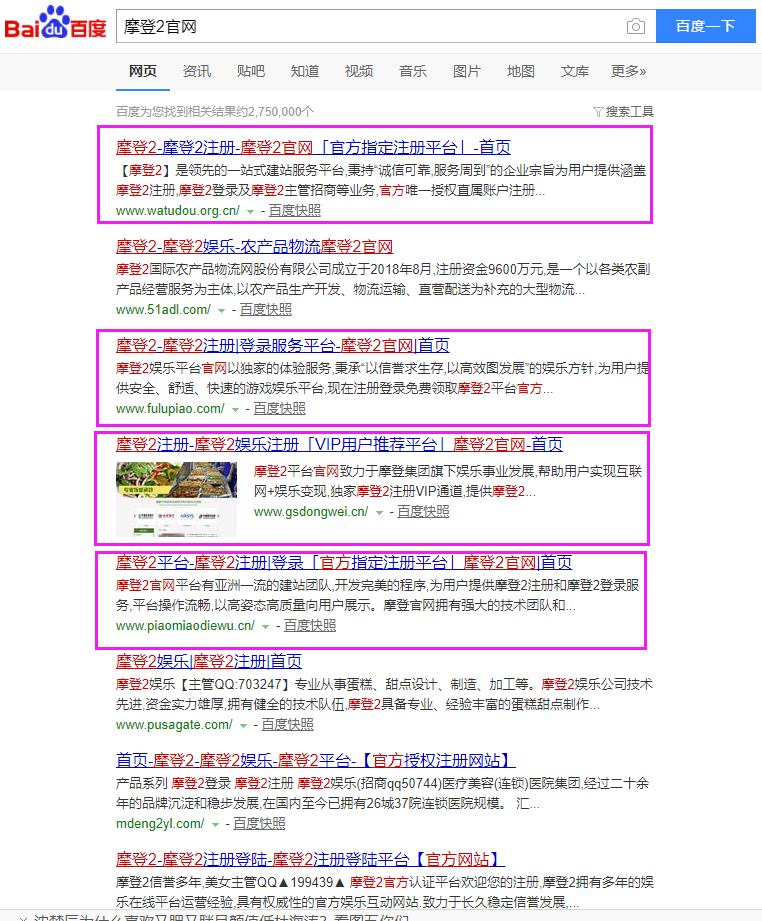Visit the www.fulupiao.com/ URL

point(170,409)
